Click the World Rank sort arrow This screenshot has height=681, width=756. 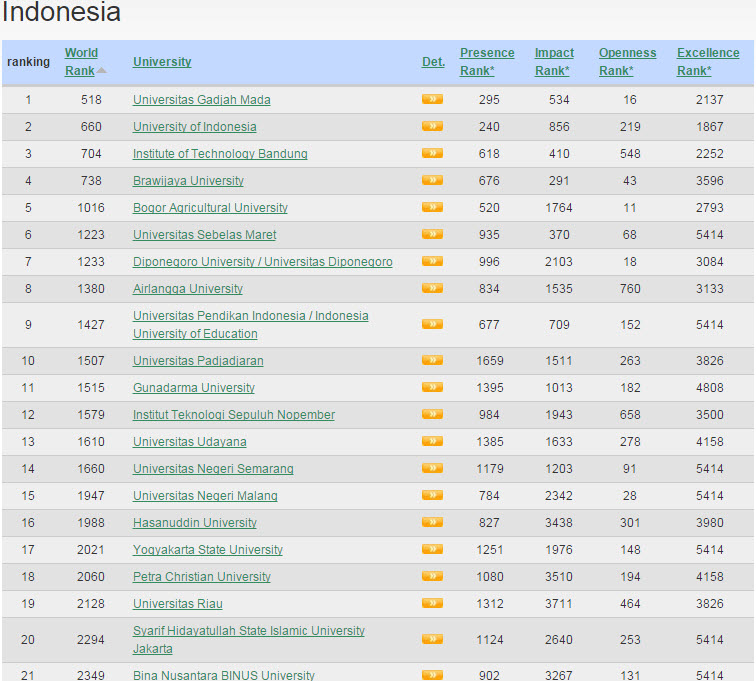click(x=101, y=70)
